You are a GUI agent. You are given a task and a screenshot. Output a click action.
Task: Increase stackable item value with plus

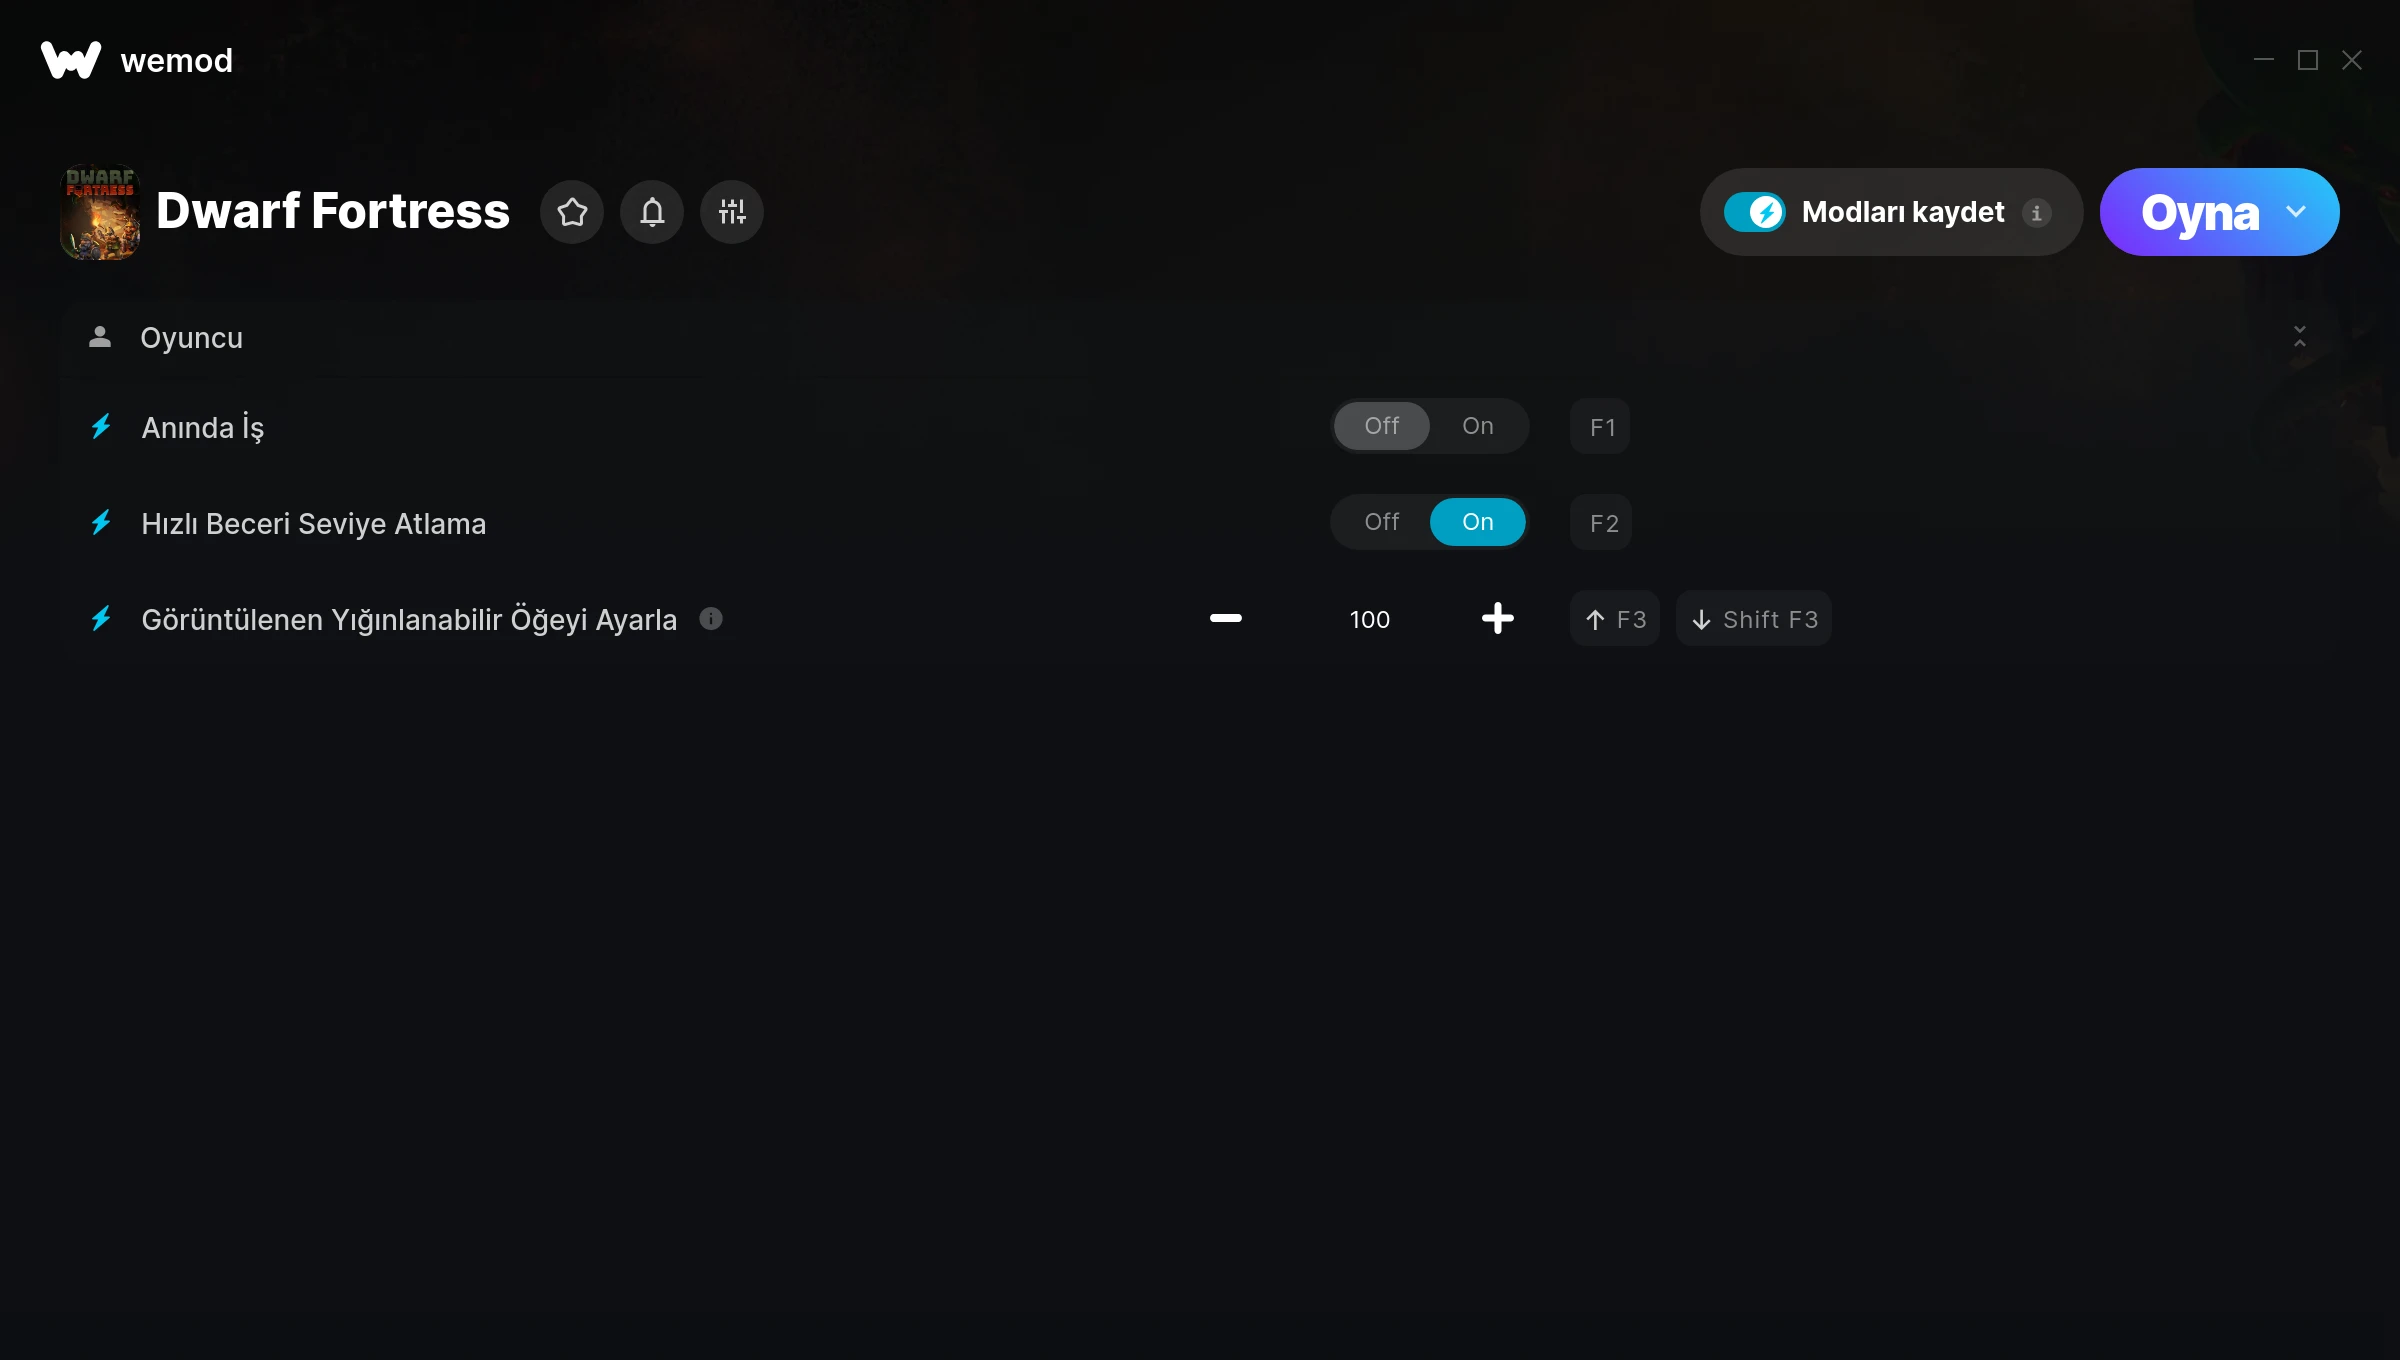pos(1498,619)
